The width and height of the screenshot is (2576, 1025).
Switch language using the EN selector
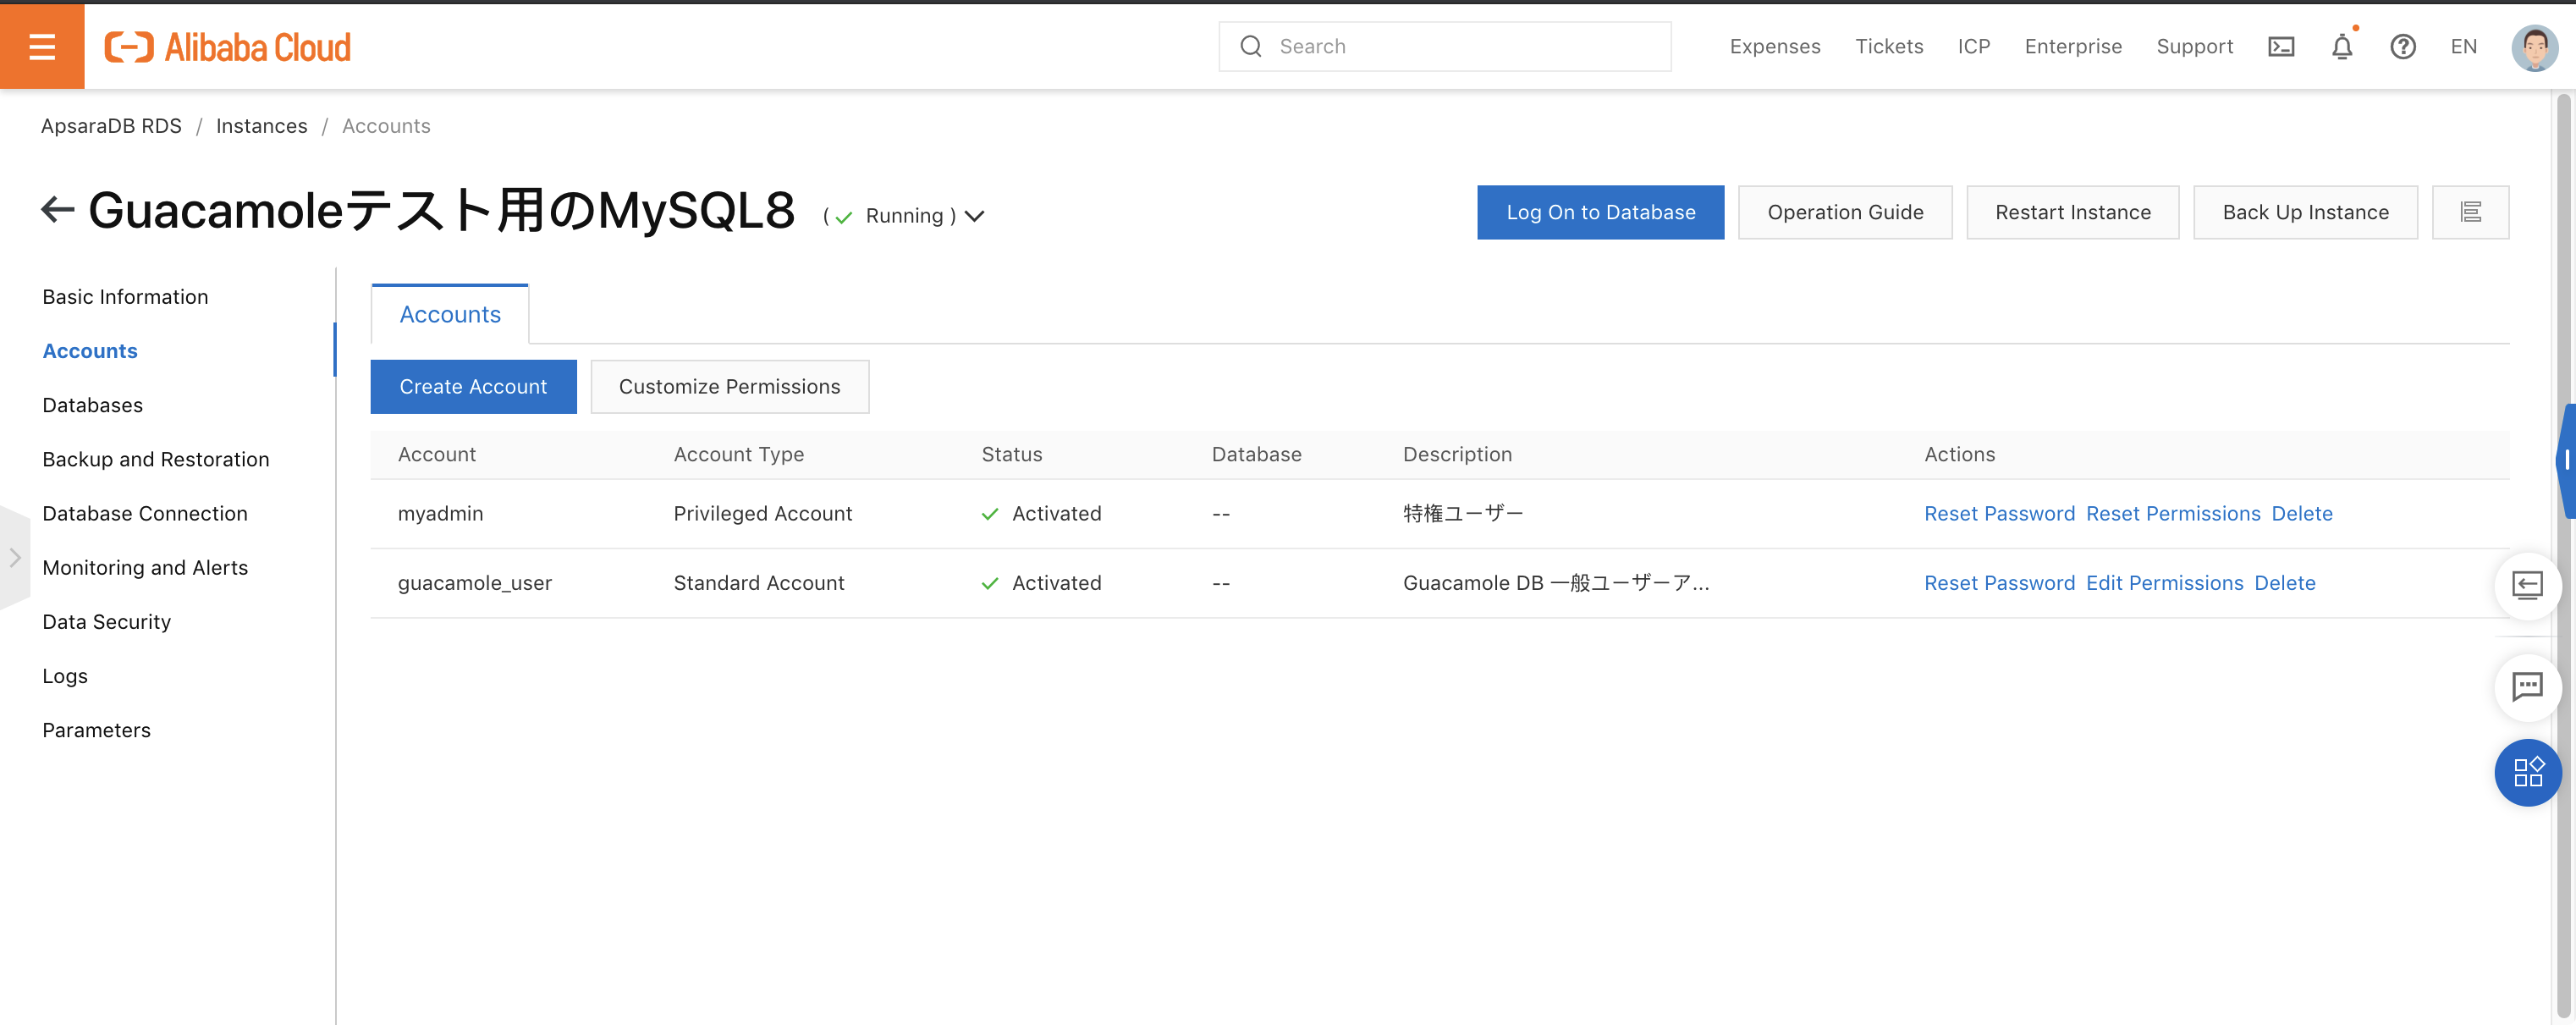2463,47
